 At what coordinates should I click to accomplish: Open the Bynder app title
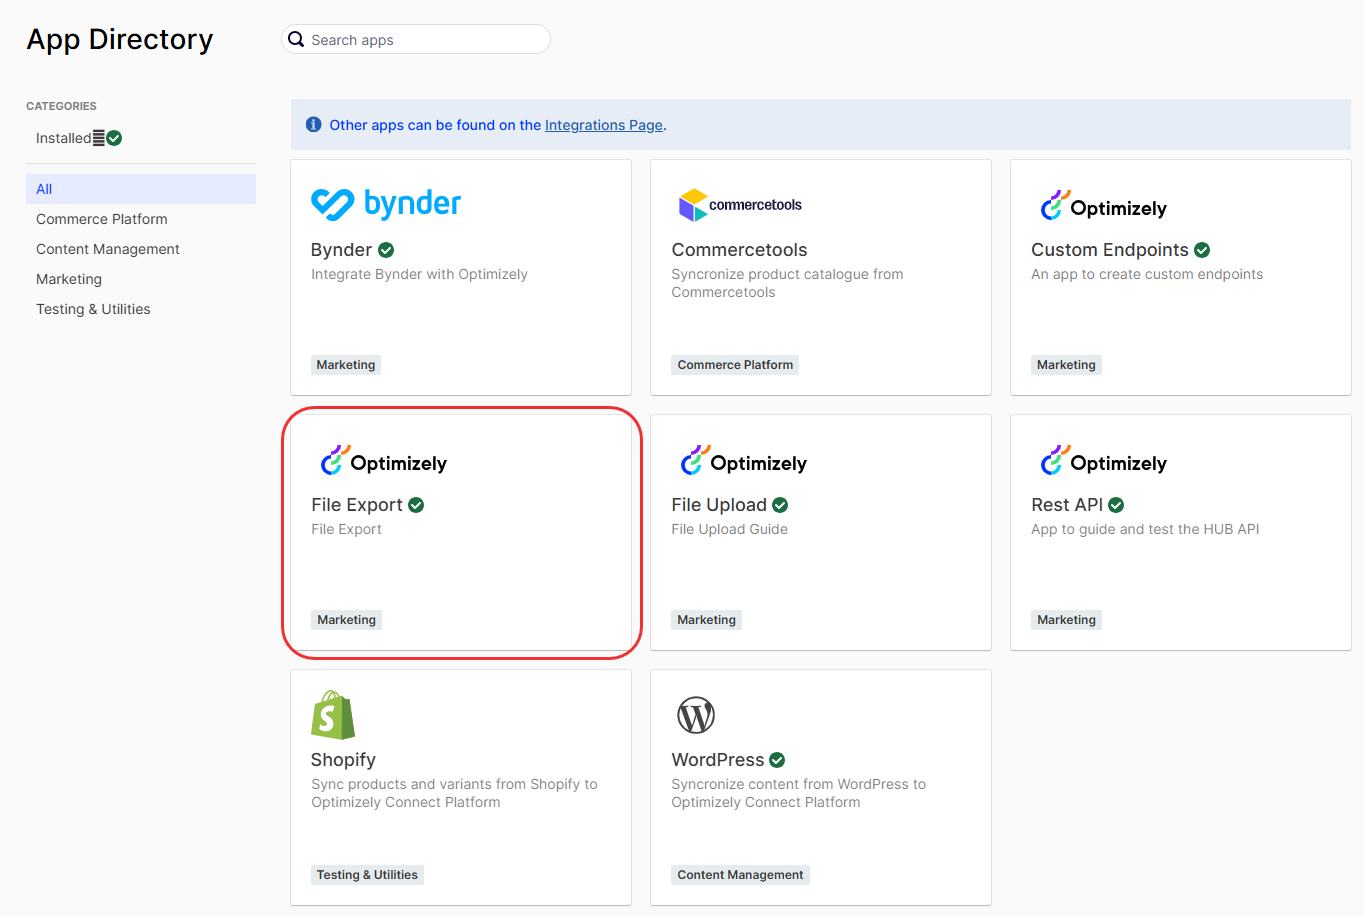pyautogui.click(x=341, y=250)
